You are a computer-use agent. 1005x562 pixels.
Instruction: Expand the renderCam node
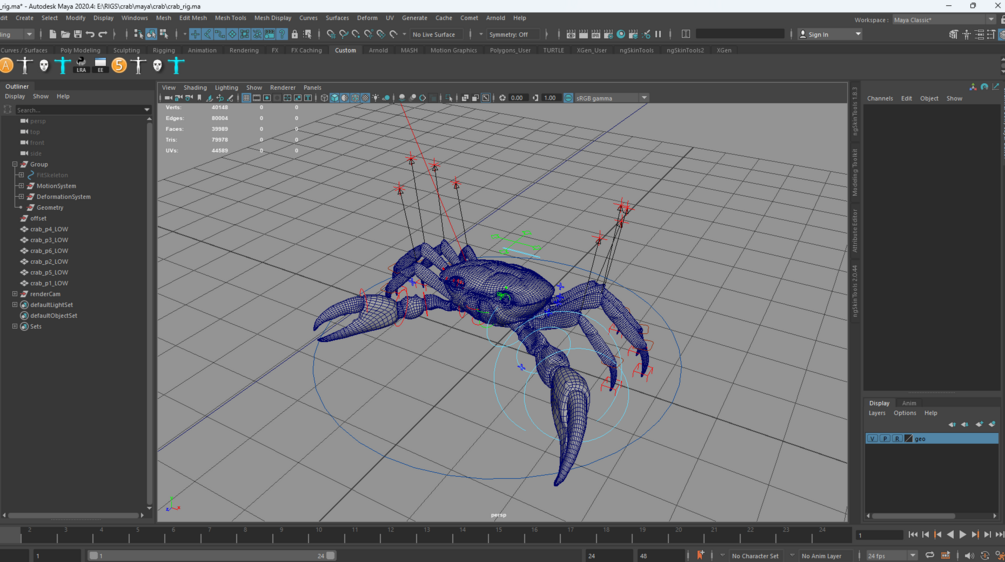click(15, 294)
